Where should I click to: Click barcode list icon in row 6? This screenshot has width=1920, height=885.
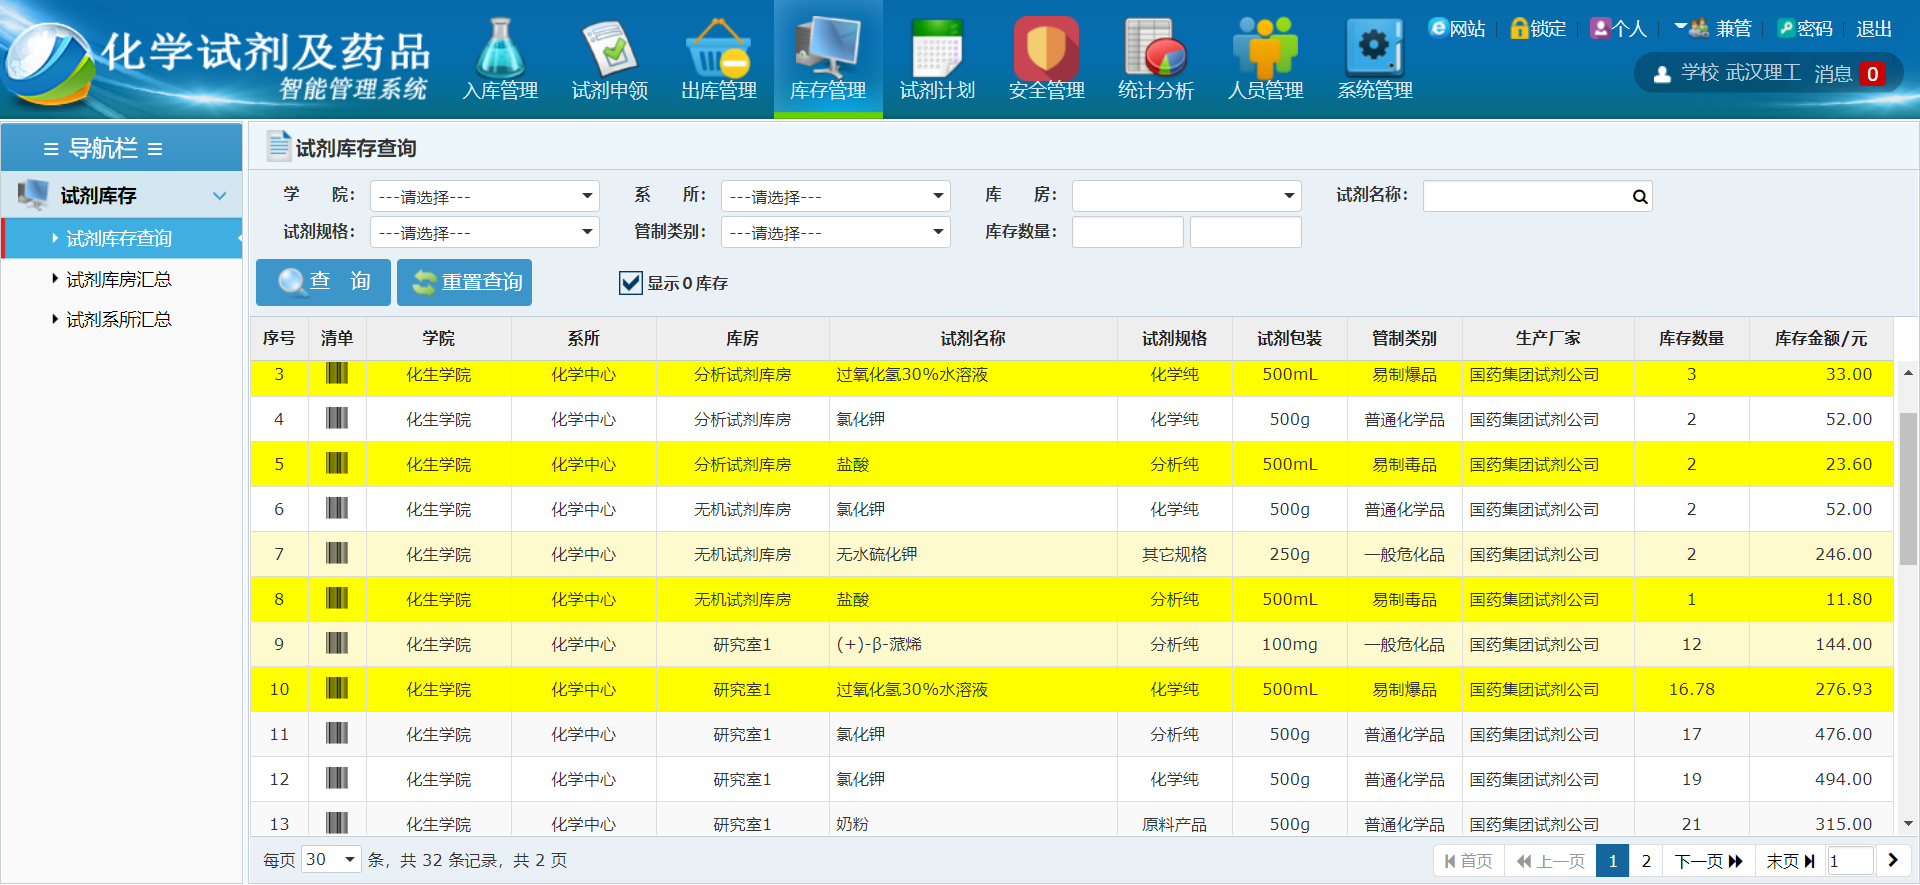pos(337,508)
